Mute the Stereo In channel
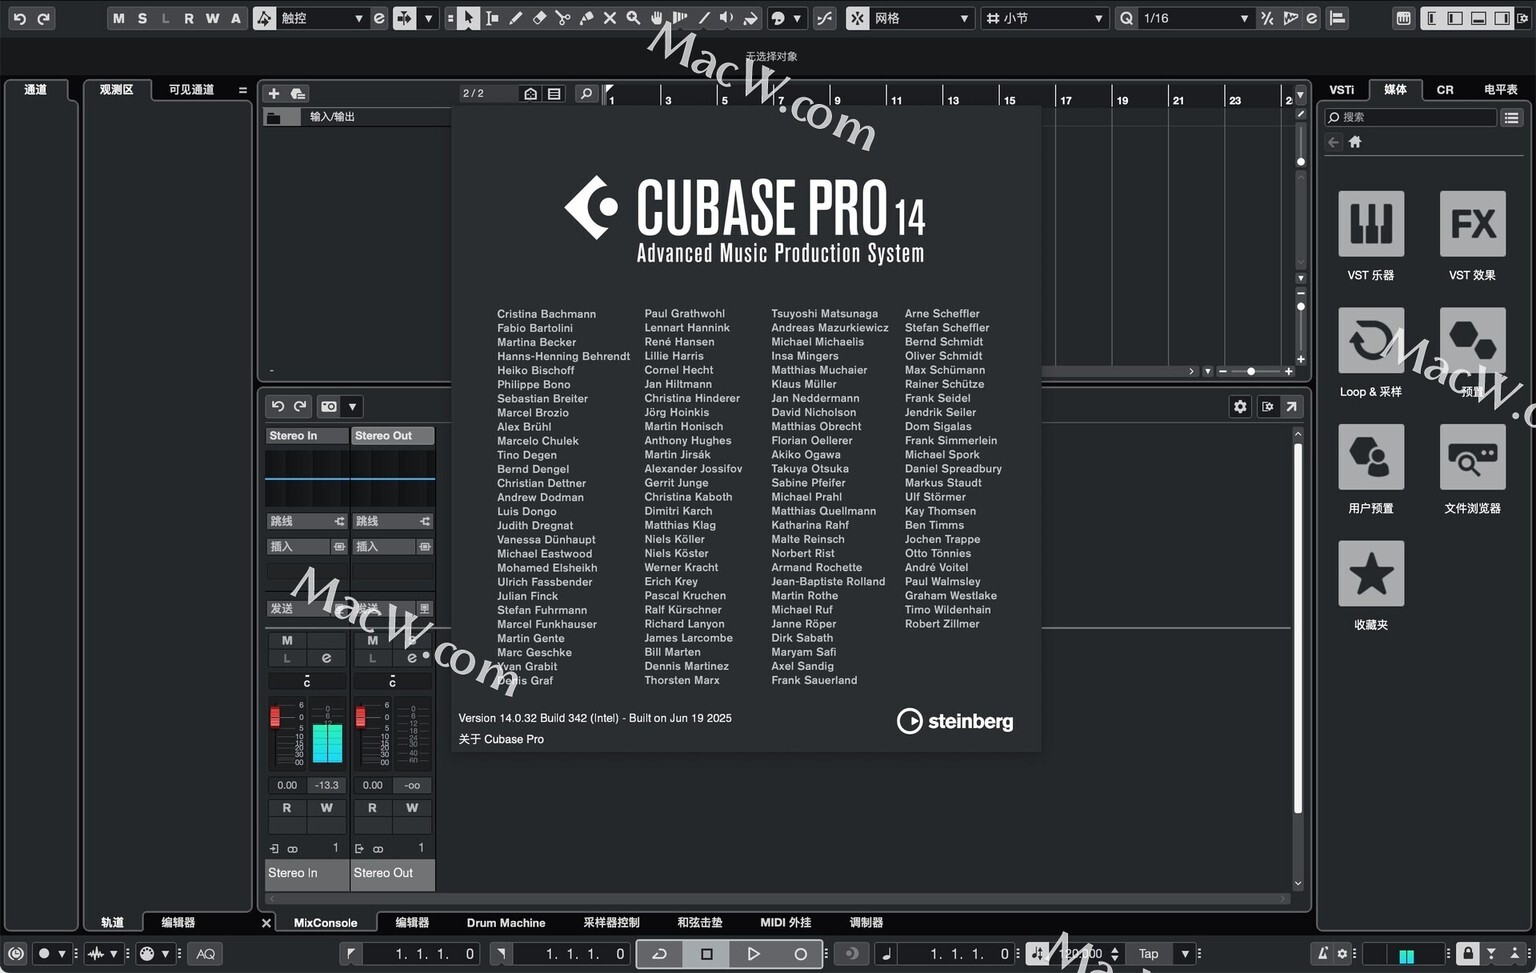The width and height of the screenshot is (1536, 973). point(287,640)
